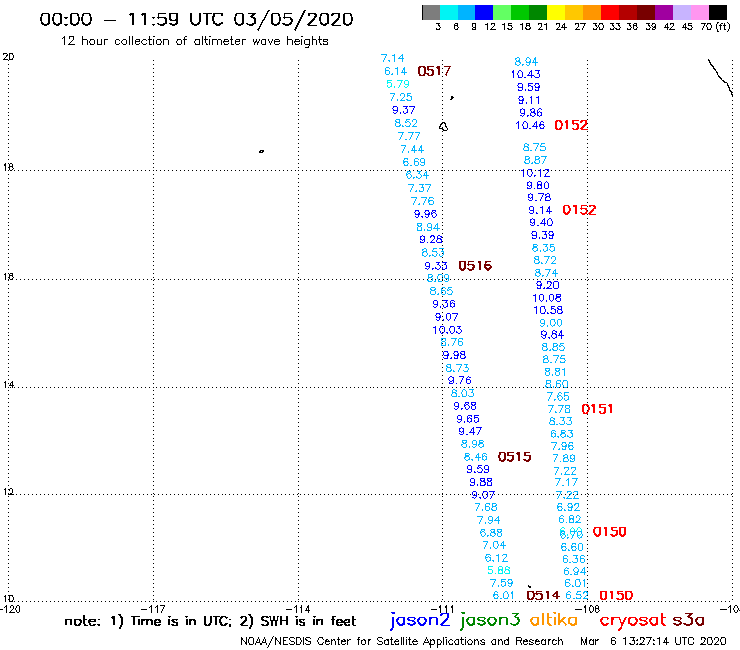Click the gray 3 ft legend swatch
Viewport: 740px width, 650px height.
[x=431, y=12]
